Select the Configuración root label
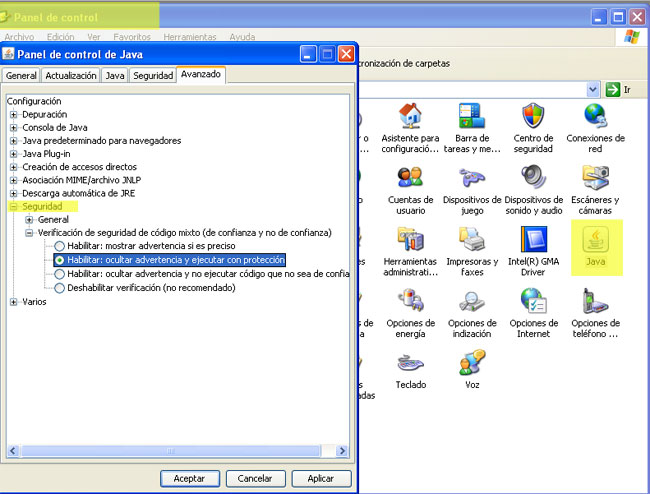 [34, 102]
